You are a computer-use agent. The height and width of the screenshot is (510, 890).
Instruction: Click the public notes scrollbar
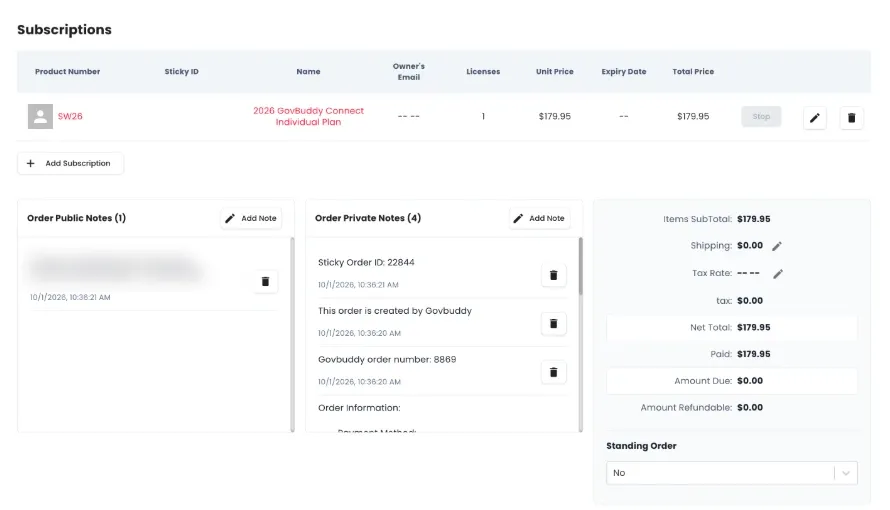coord(292,335)
